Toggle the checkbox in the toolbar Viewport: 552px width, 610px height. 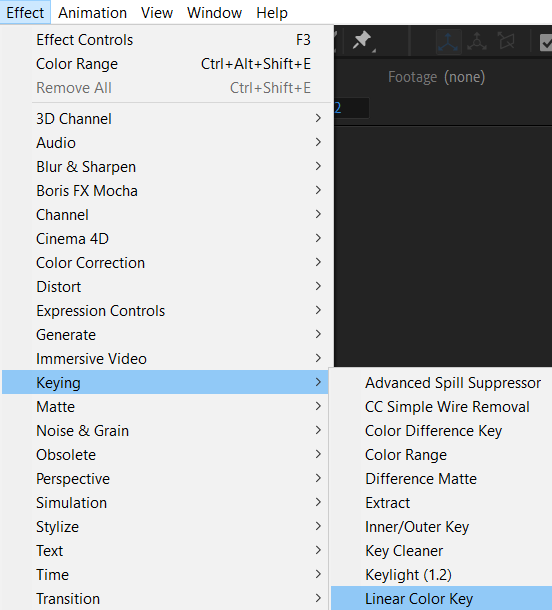[546, 42]
